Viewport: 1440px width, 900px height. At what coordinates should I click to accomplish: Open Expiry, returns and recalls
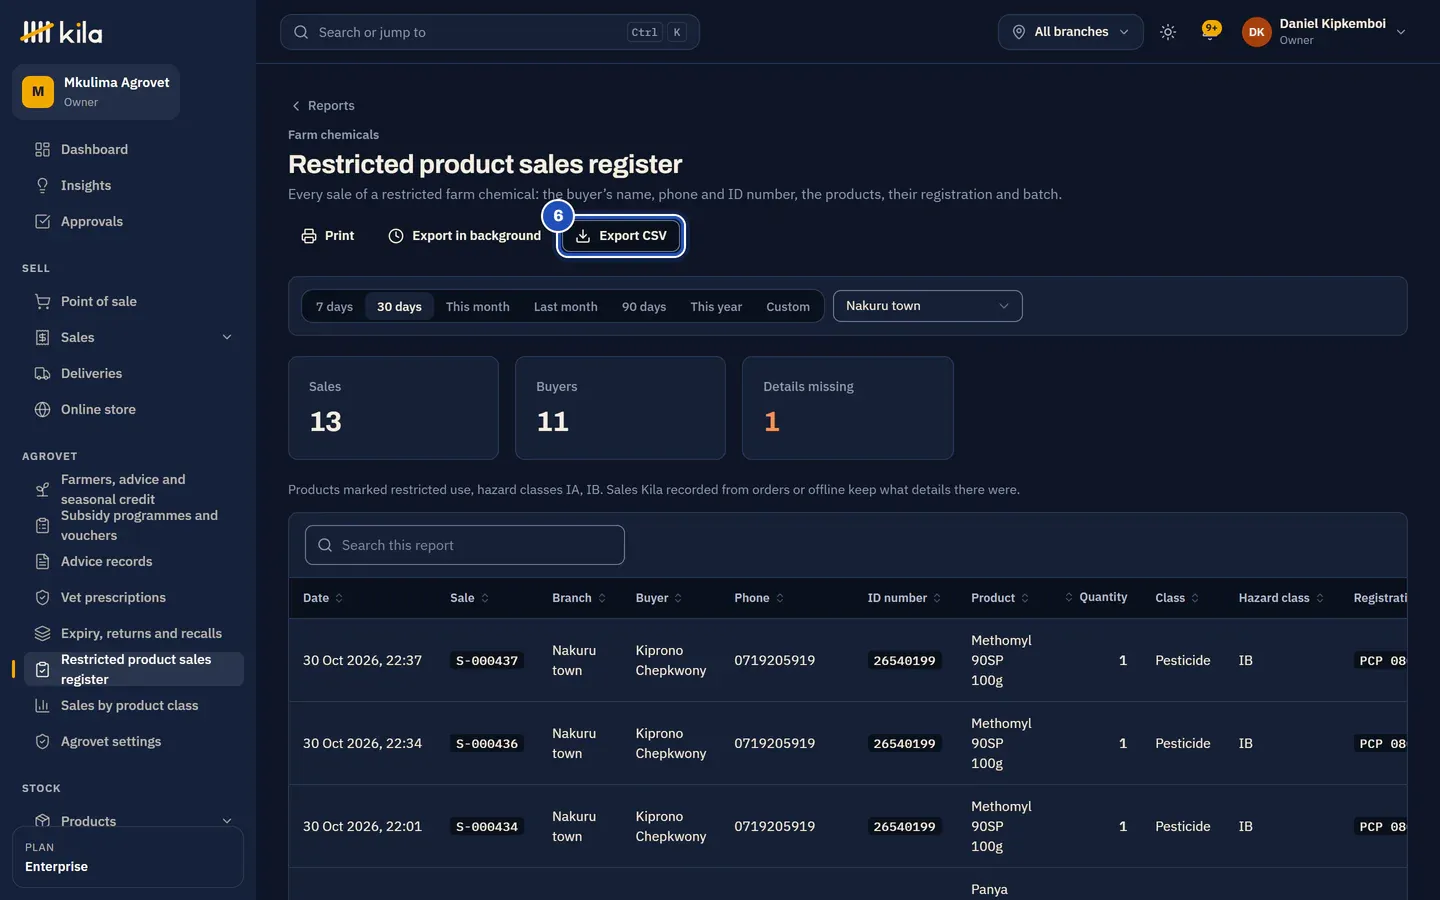(133, 633)
